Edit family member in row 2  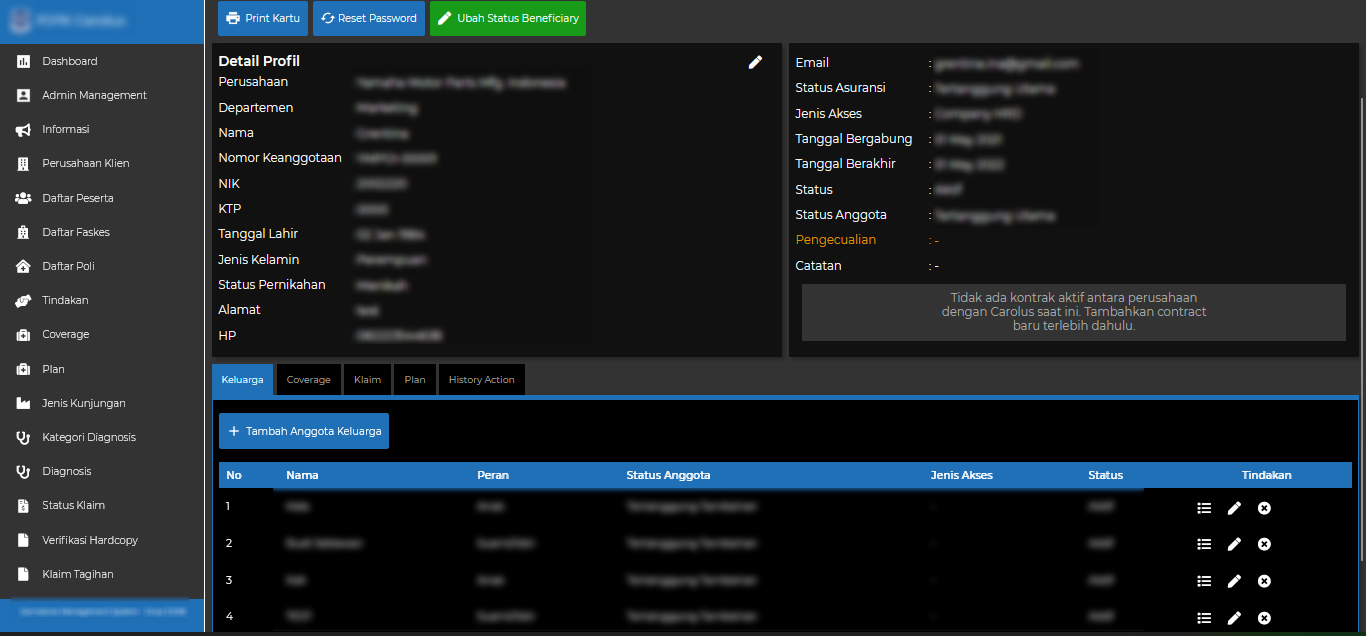(x=1234, y=544)
